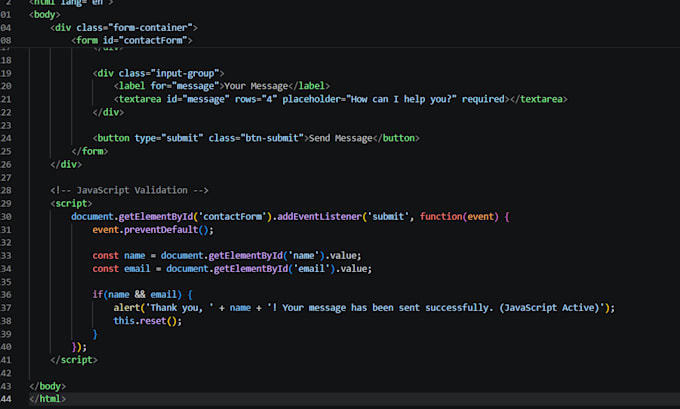Viewport: 680px width, 409px height.
Task: Click the "const name" declaration on line 33
Action: (119, 255)
